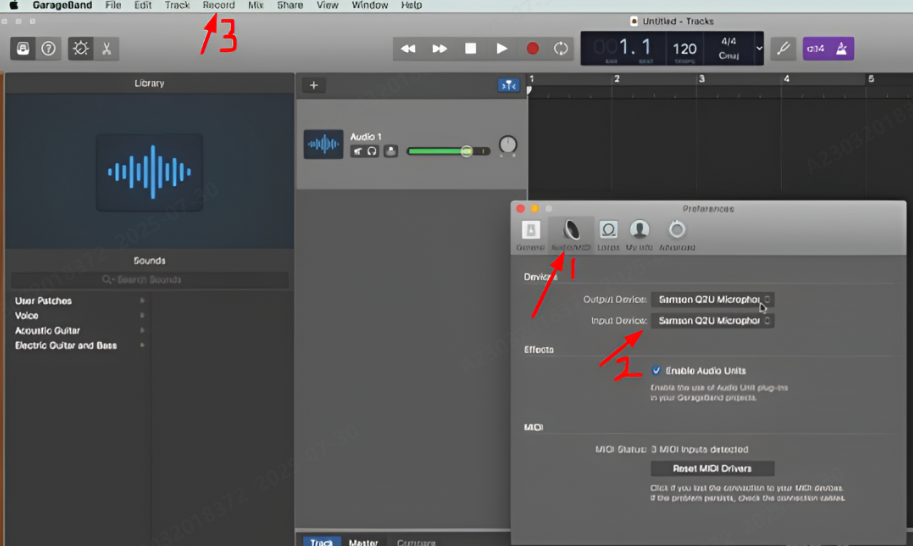Open the Apple menu

tap(13, 5)
